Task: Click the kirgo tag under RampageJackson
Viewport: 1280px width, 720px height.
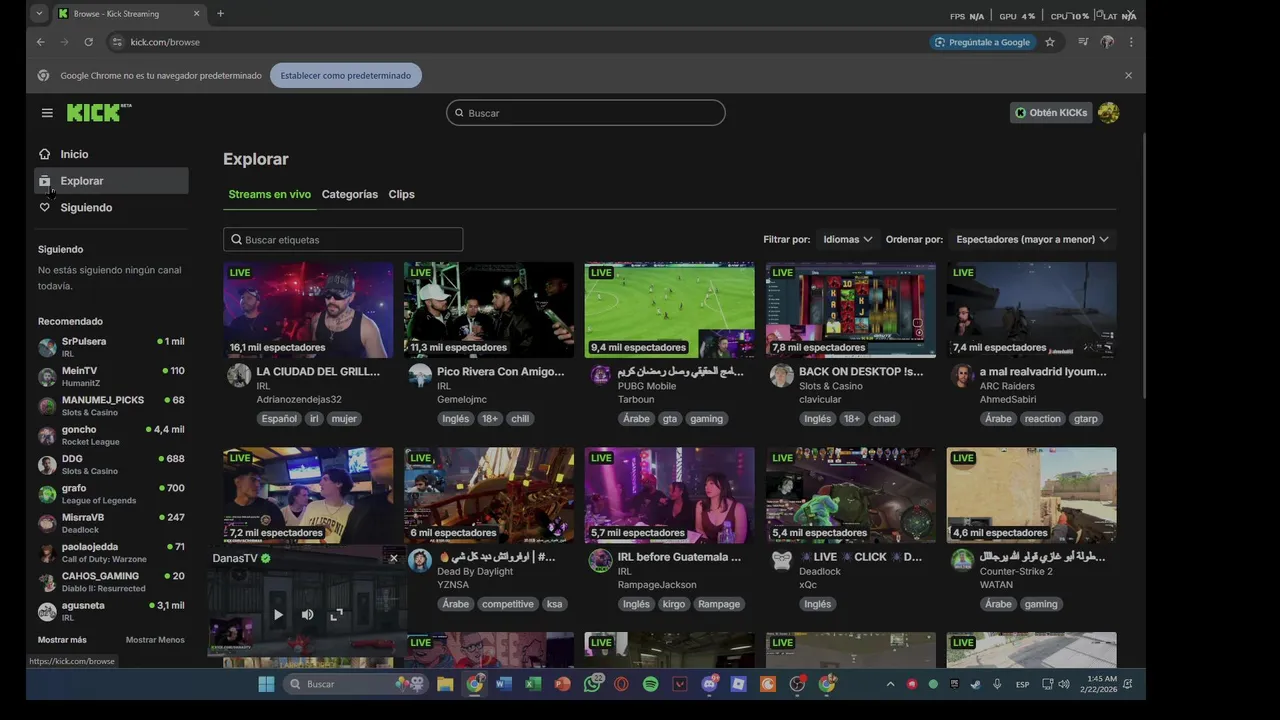Action: (x=674, y=604)
